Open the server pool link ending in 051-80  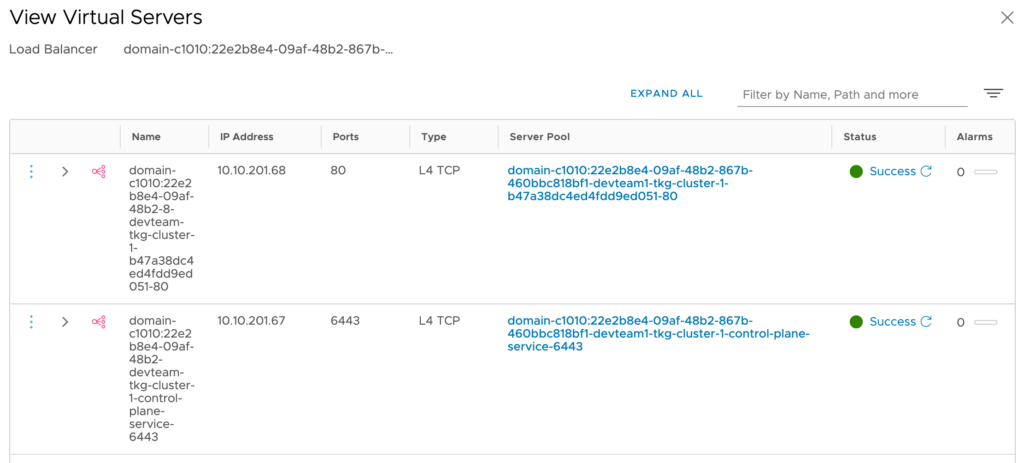629,183
